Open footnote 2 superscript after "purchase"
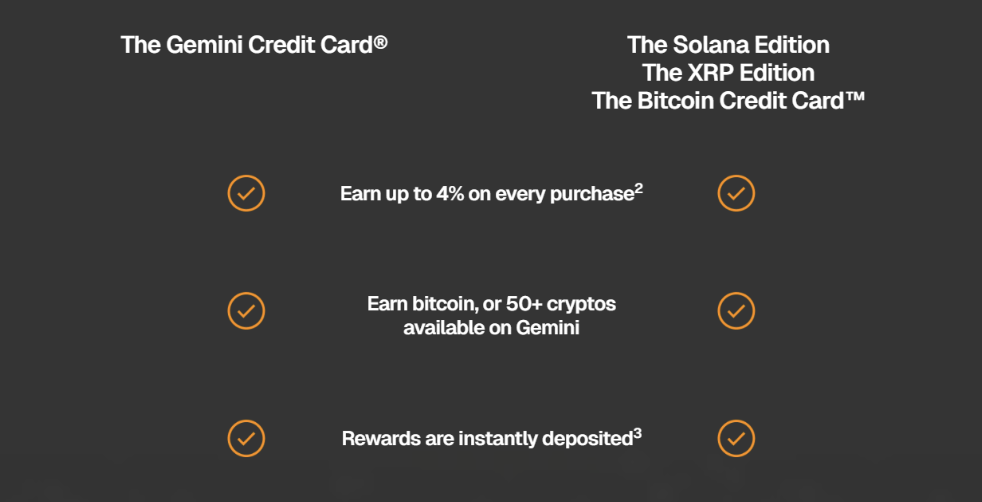This screenshot has width=982, height=502. coord(638,187)
